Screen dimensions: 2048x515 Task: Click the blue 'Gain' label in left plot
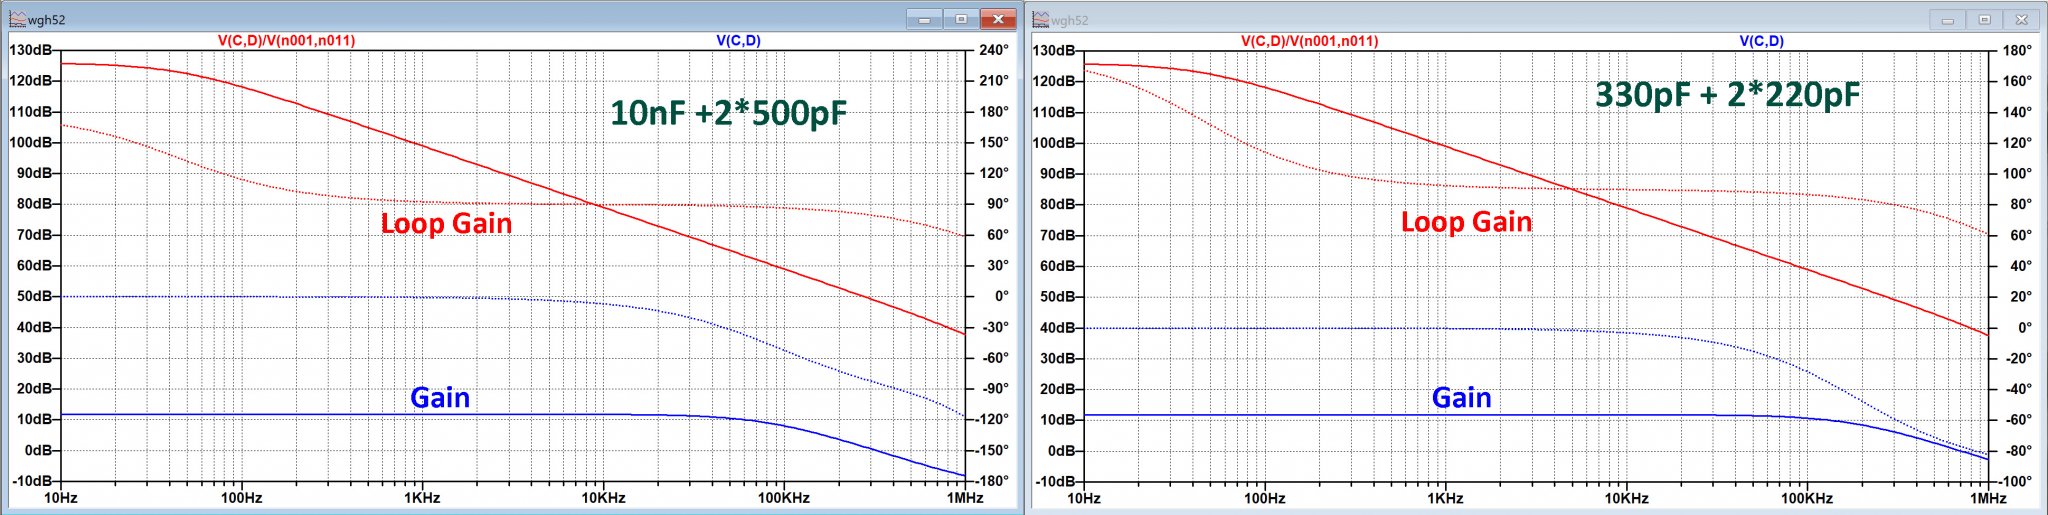click(x=440, y=398)
